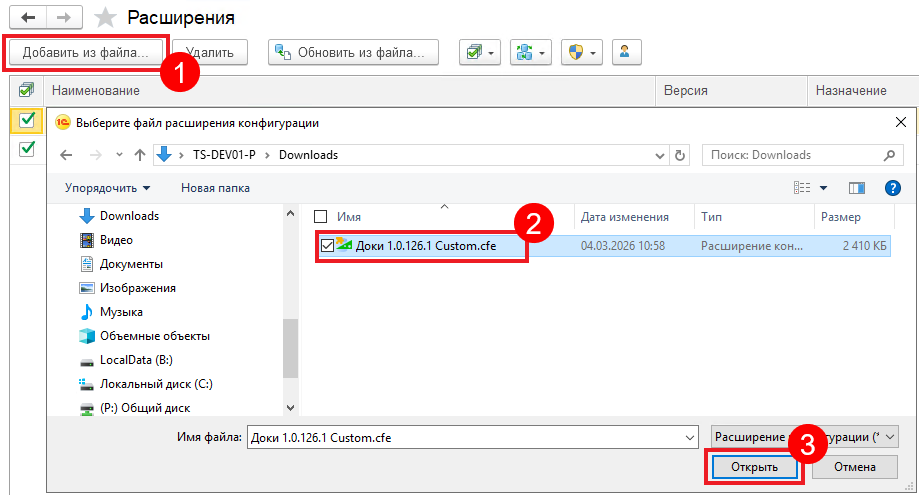Screen dimensions: 920x496
Task: Go up one folder level arrow
Action: pyautogui.click(x=141, y=155)
